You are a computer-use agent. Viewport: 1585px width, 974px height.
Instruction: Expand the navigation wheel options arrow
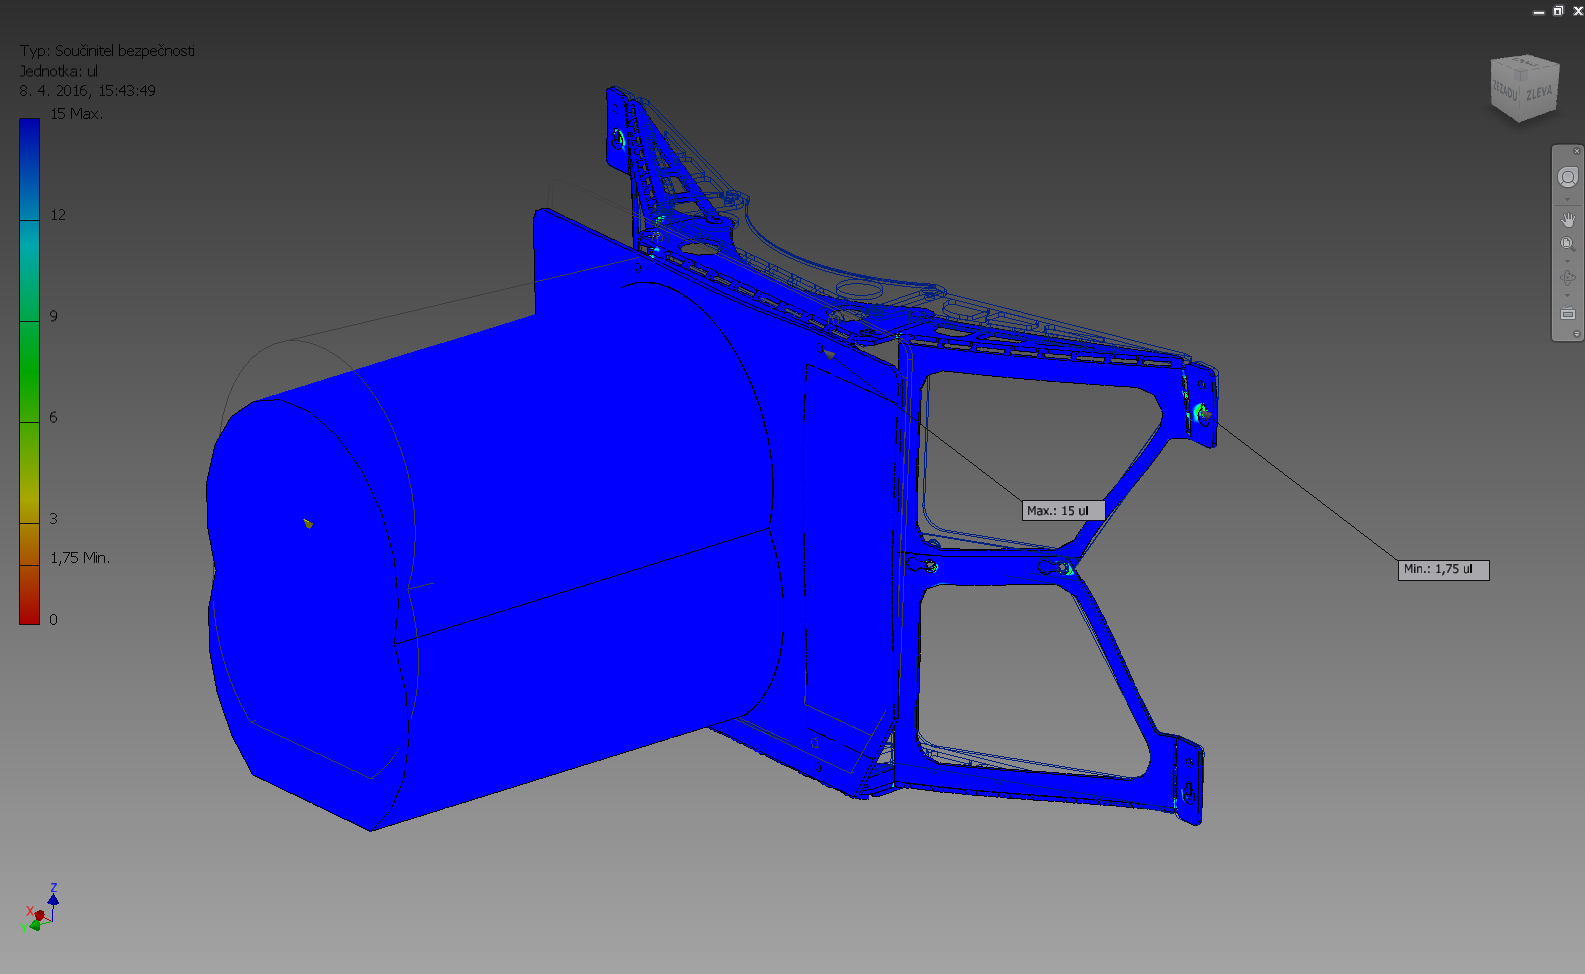(x=1567, y=199)
